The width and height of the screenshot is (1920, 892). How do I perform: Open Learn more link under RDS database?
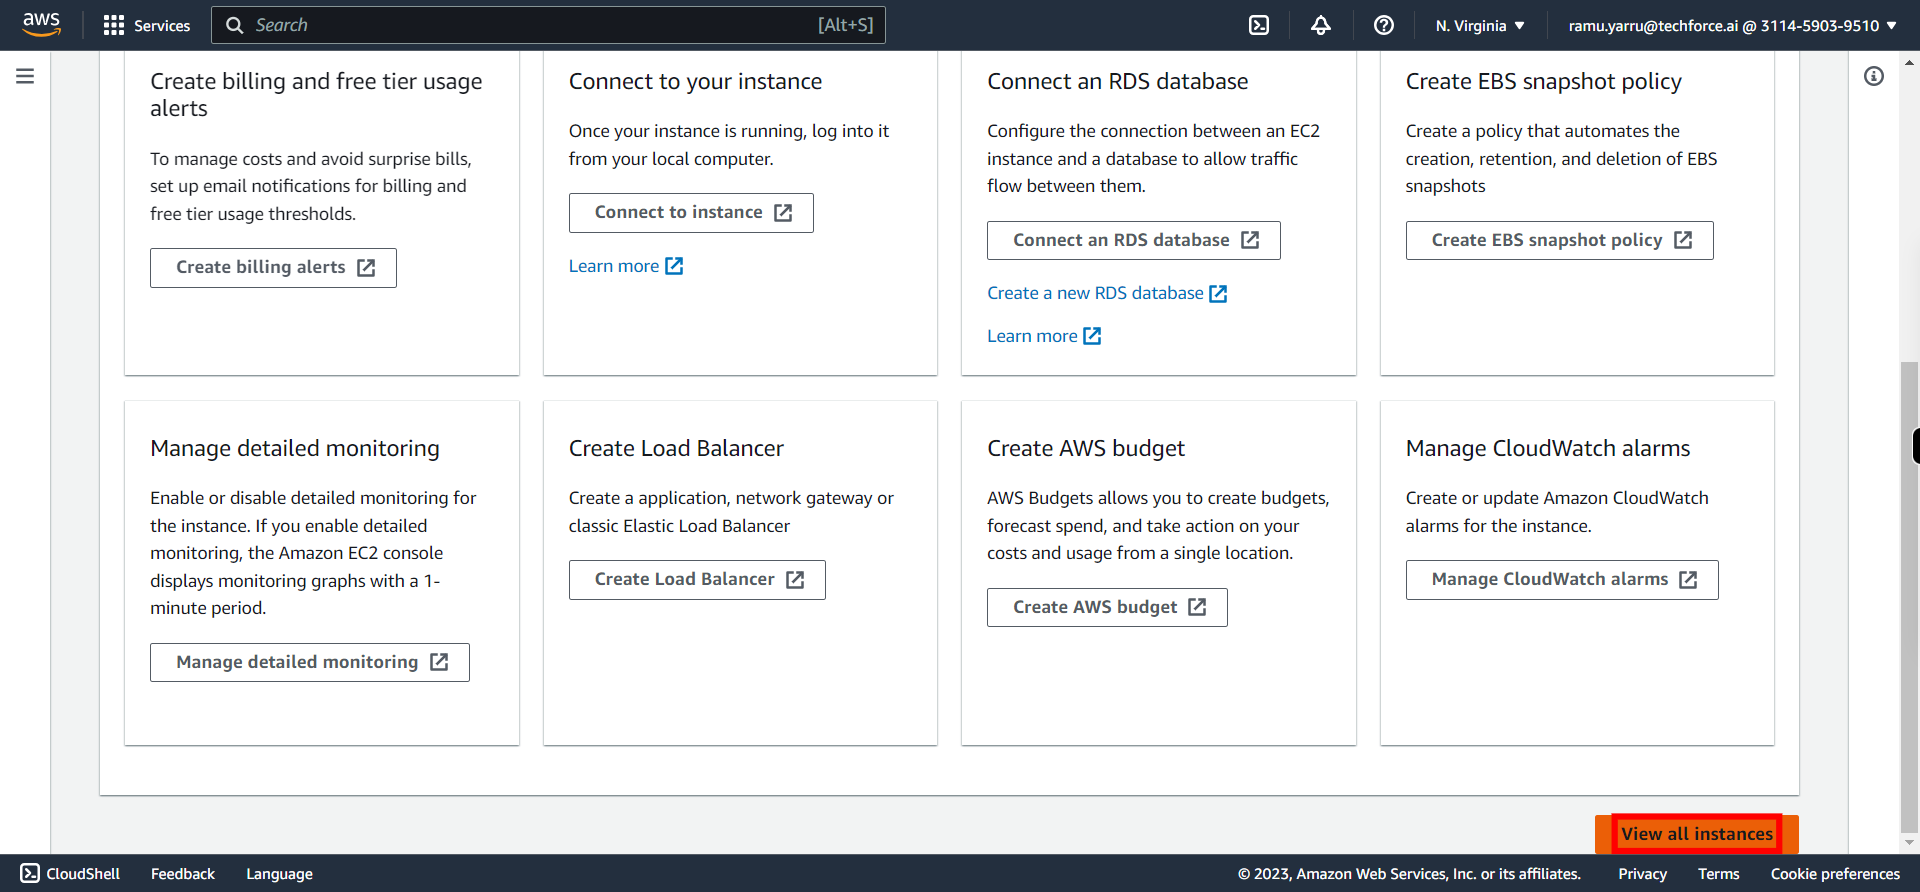(1044, 336)
